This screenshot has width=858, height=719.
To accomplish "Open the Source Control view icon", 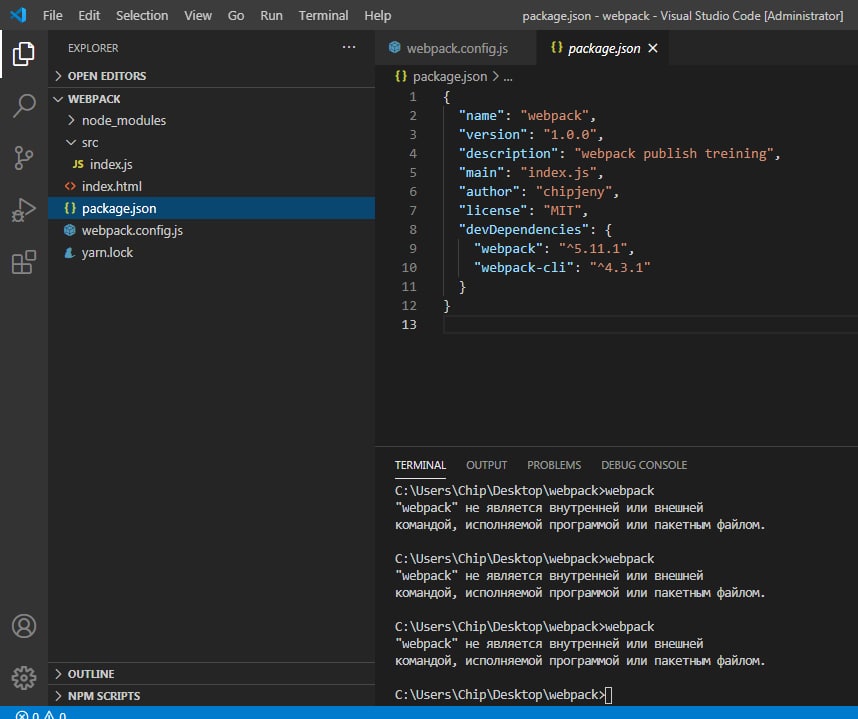I will (x=24, y=158).
